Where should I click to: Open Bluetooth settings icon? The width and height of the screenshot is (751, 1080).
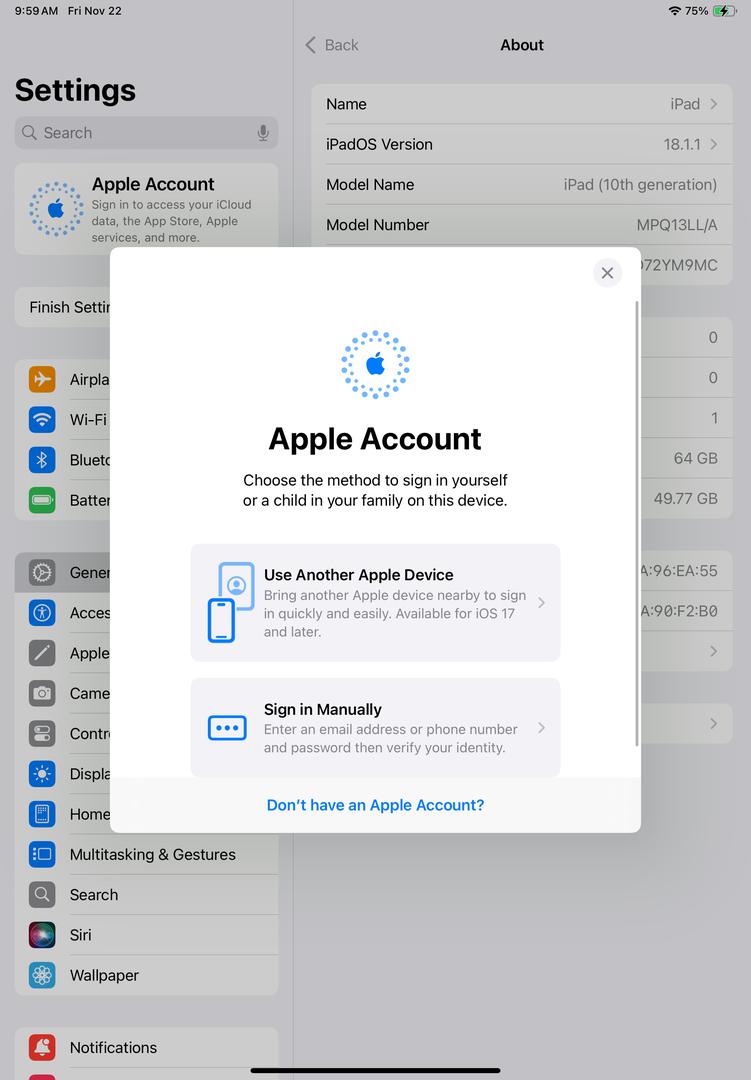[x=42, y=459]
